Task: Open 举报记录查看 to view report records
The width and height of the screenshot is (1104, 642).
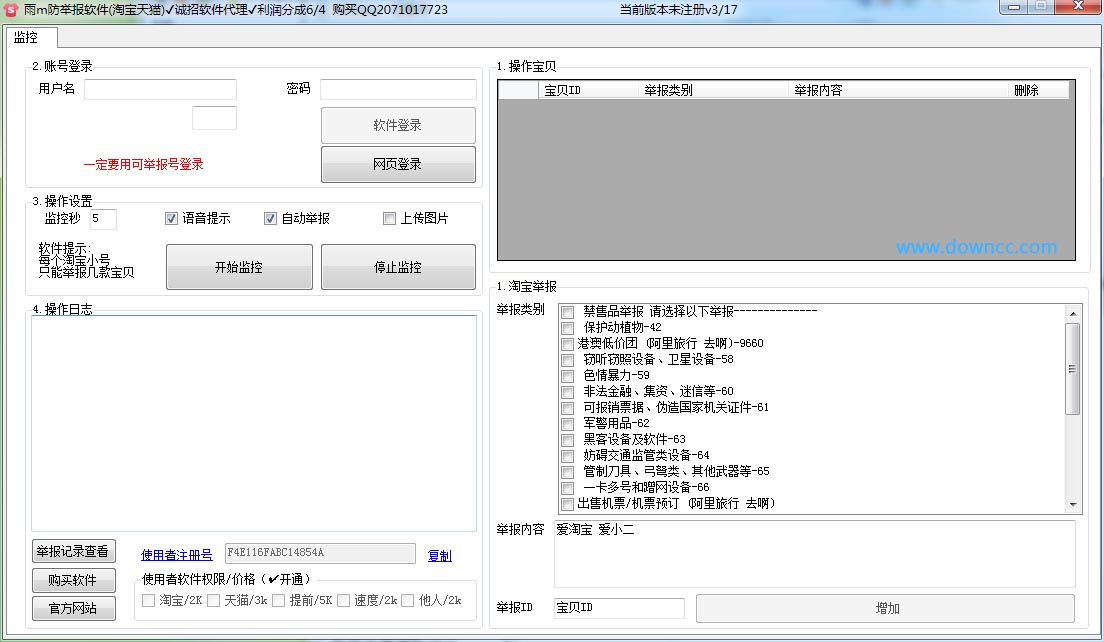Action: click(x=73, y=550)
